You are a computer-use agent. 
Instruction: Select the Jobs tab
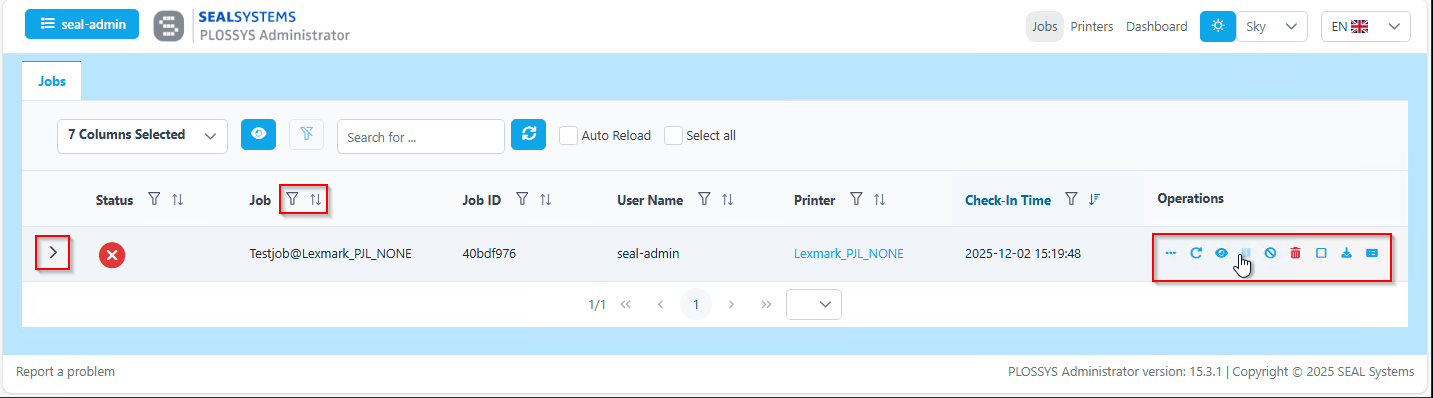(52, 81)
